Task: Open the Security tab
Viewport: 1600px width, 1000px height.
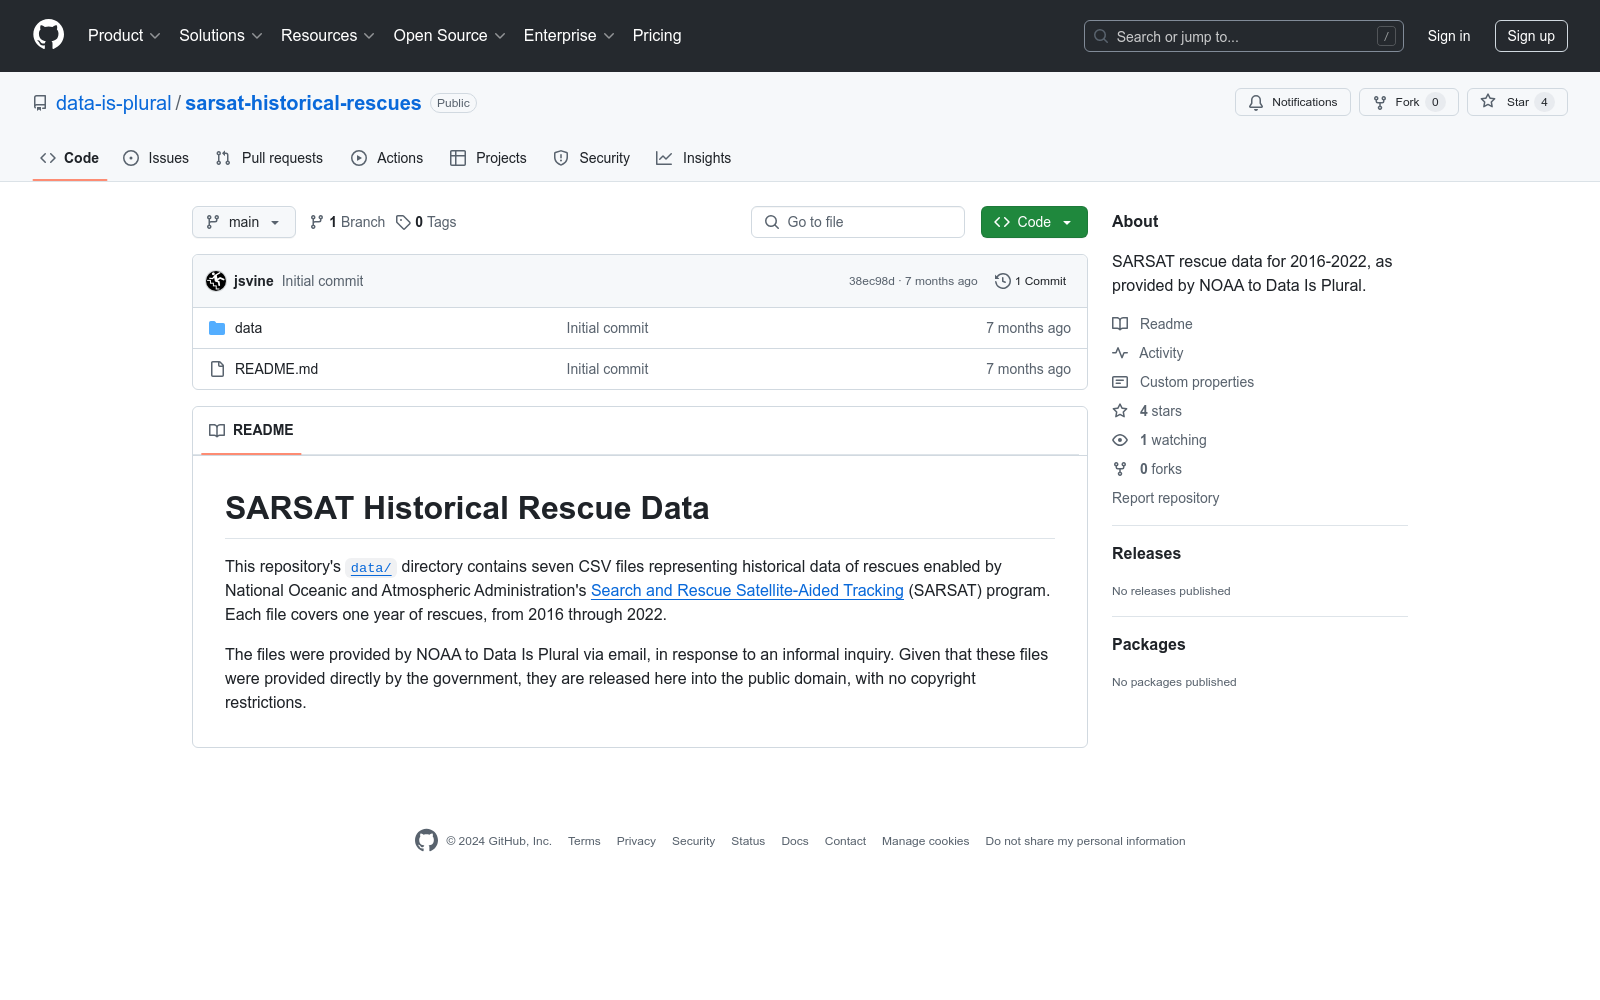Action: (x=592, y=158)
